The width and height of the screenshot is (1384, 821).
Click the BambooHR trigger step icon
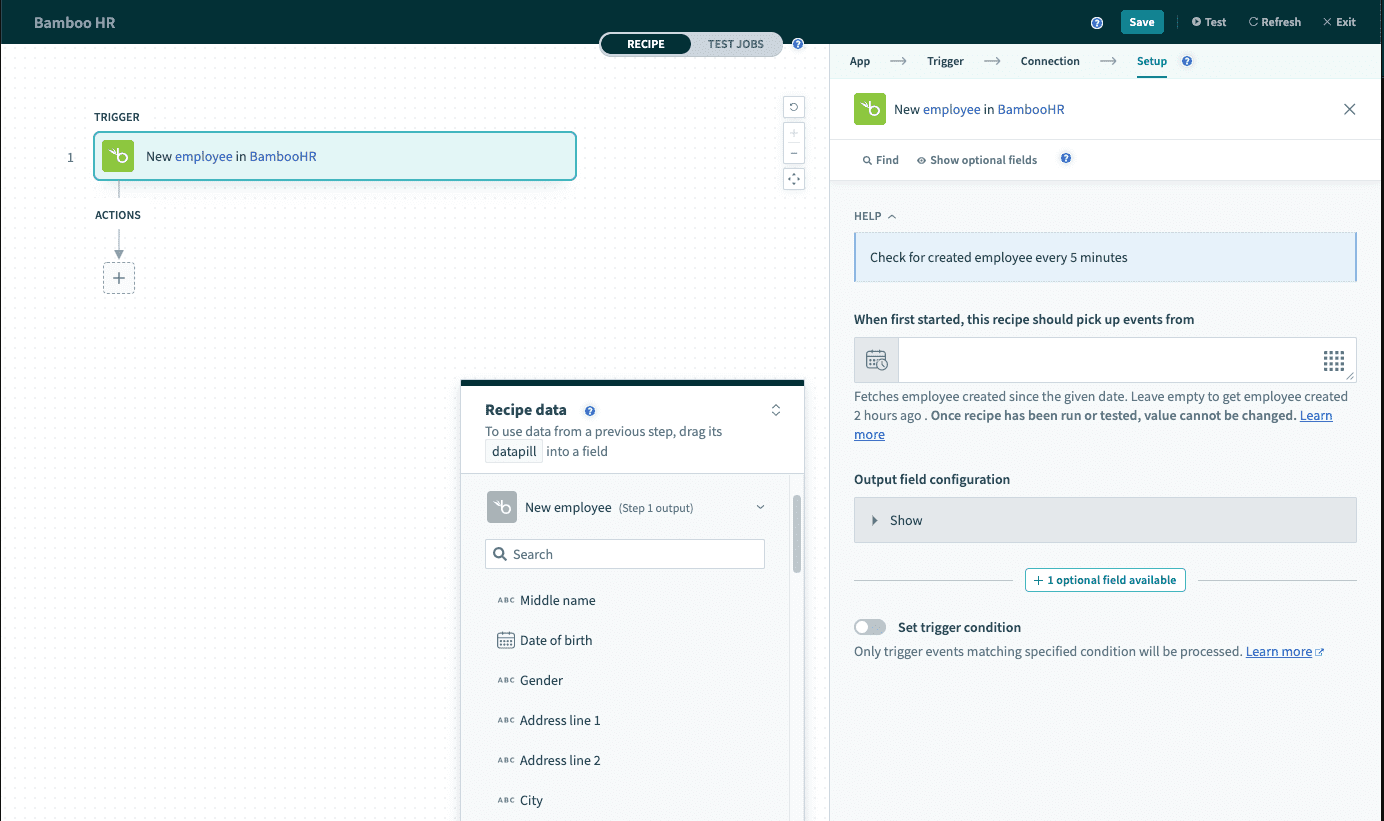coord(118,156)
